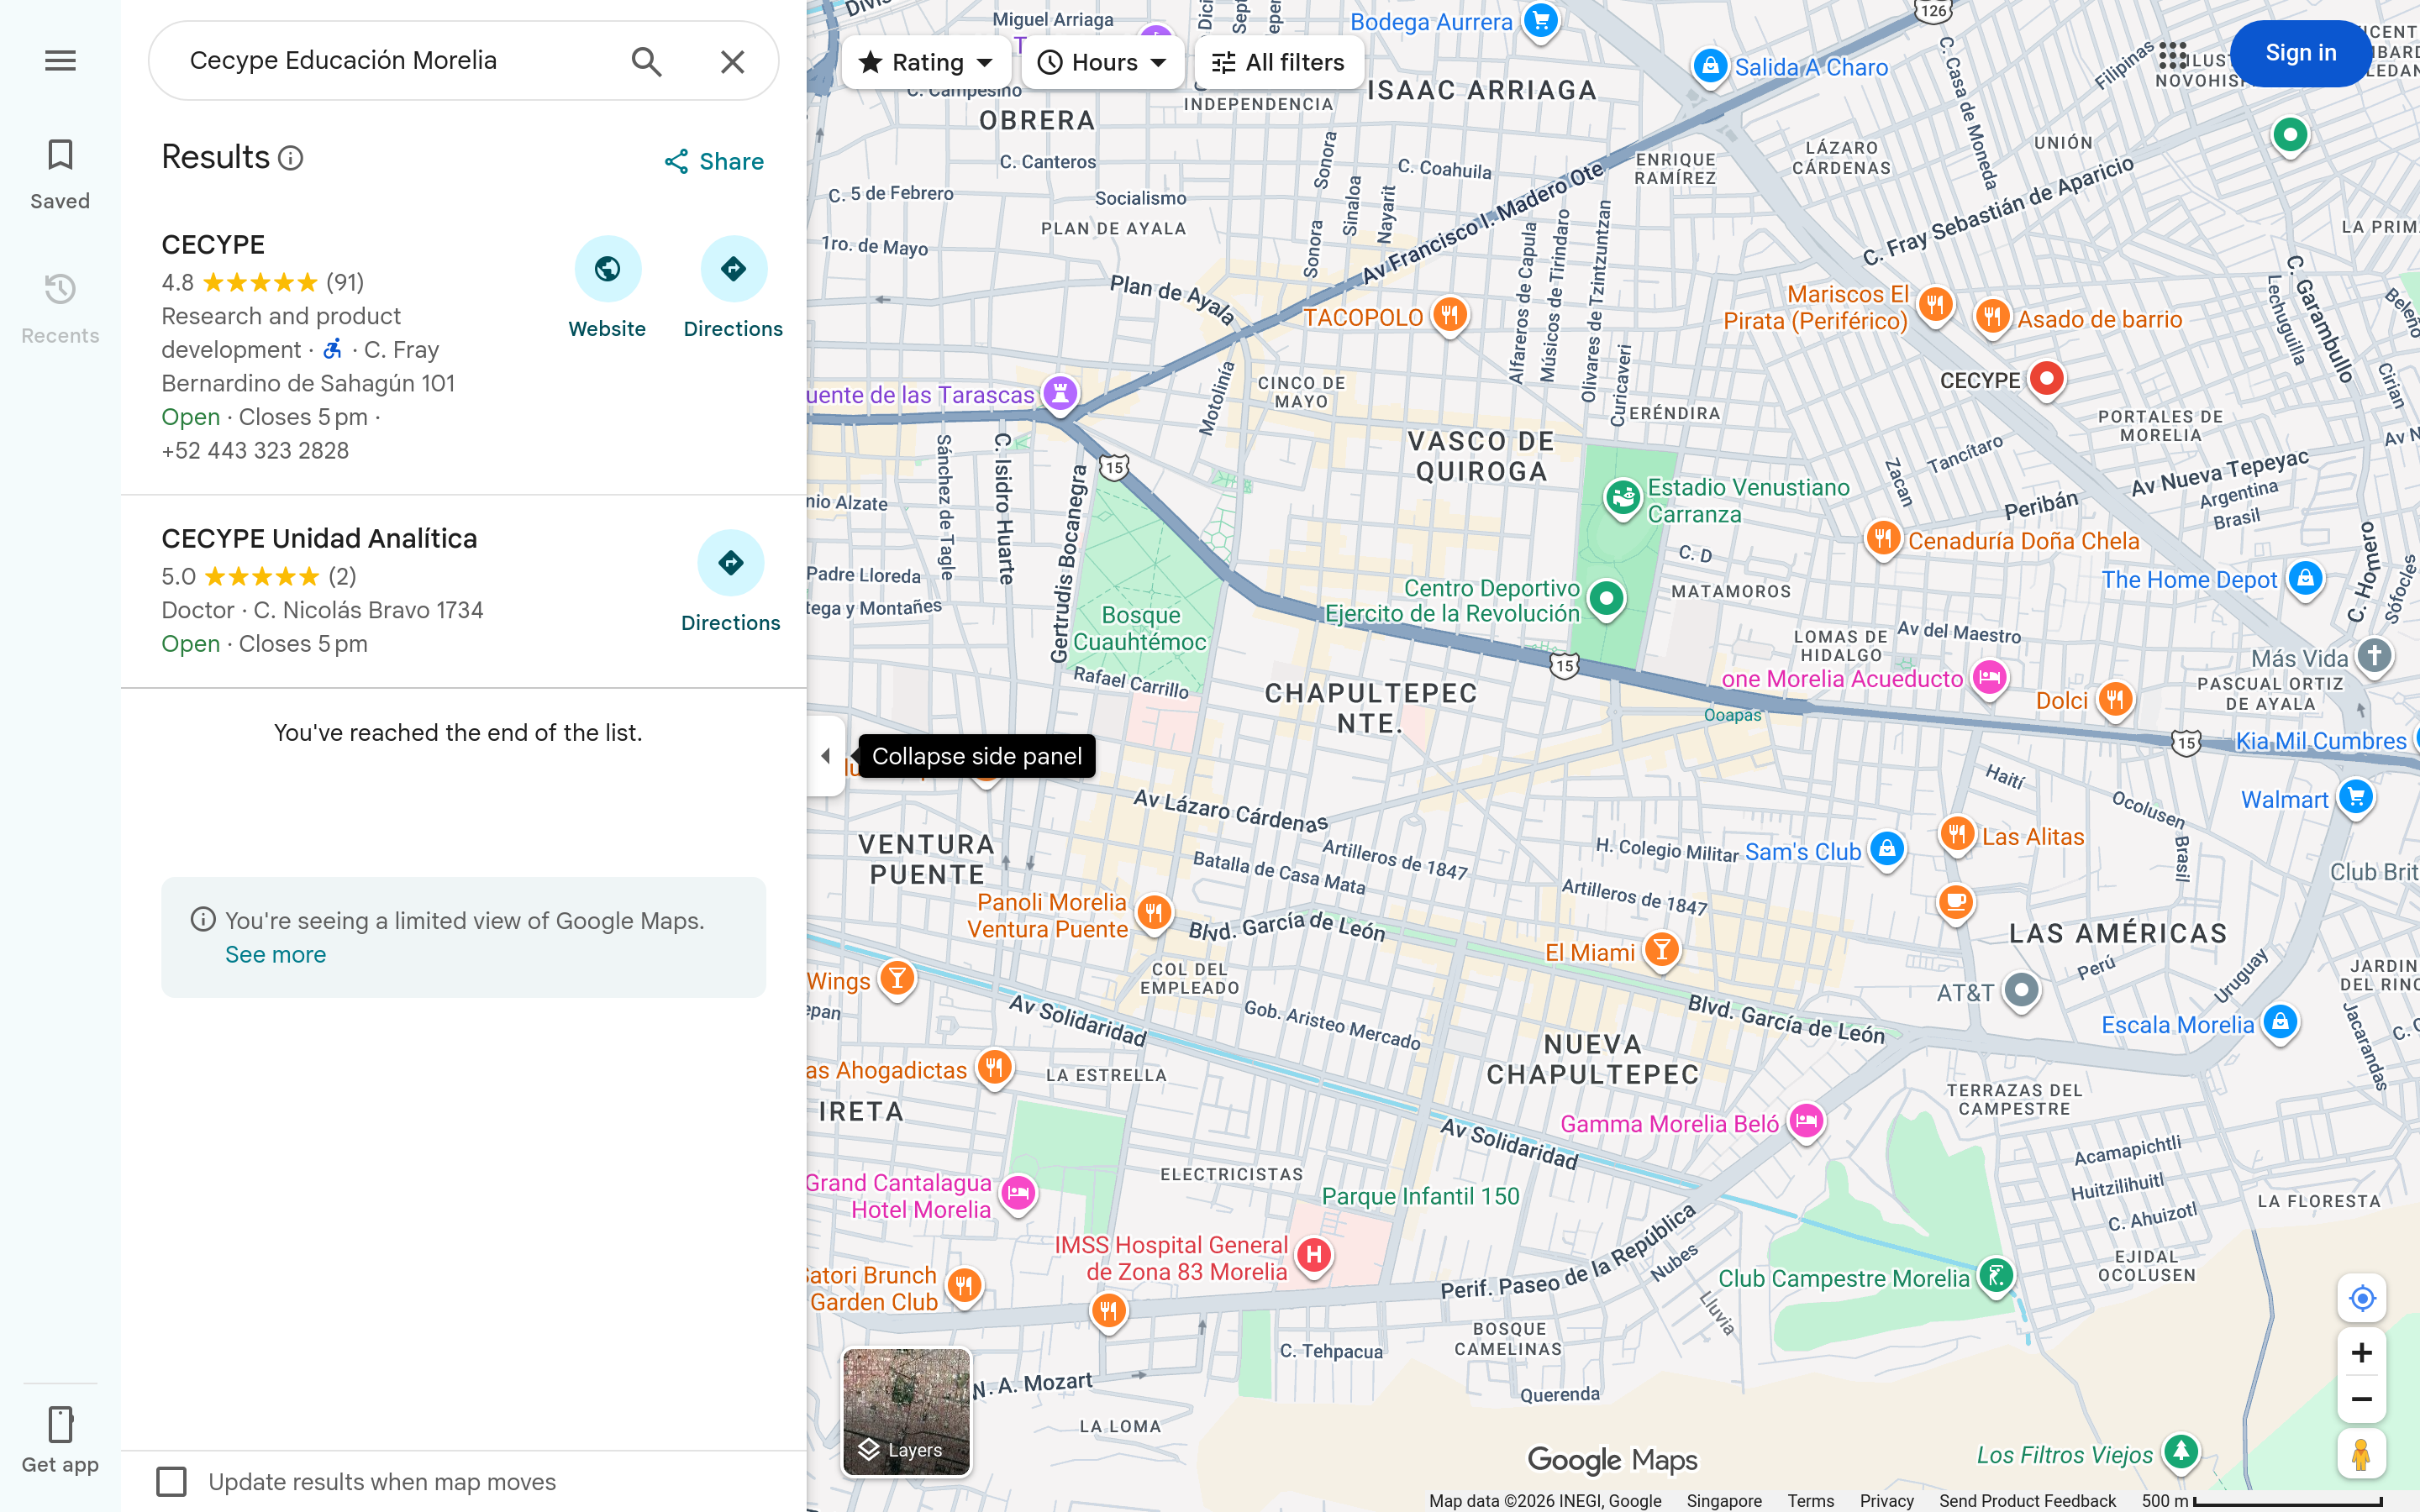
Task: Open Street View Pegman
Action: click(x=2362, y=1454)
